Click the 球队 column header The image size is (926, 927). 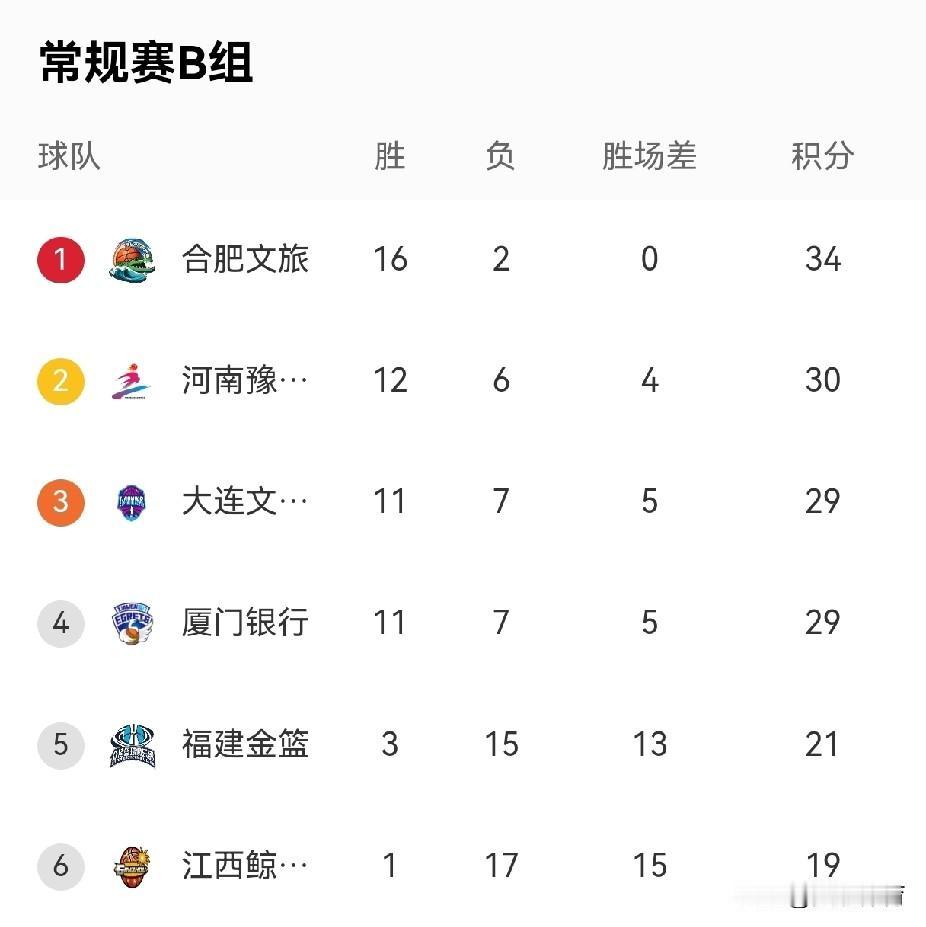tap(70, 156)
